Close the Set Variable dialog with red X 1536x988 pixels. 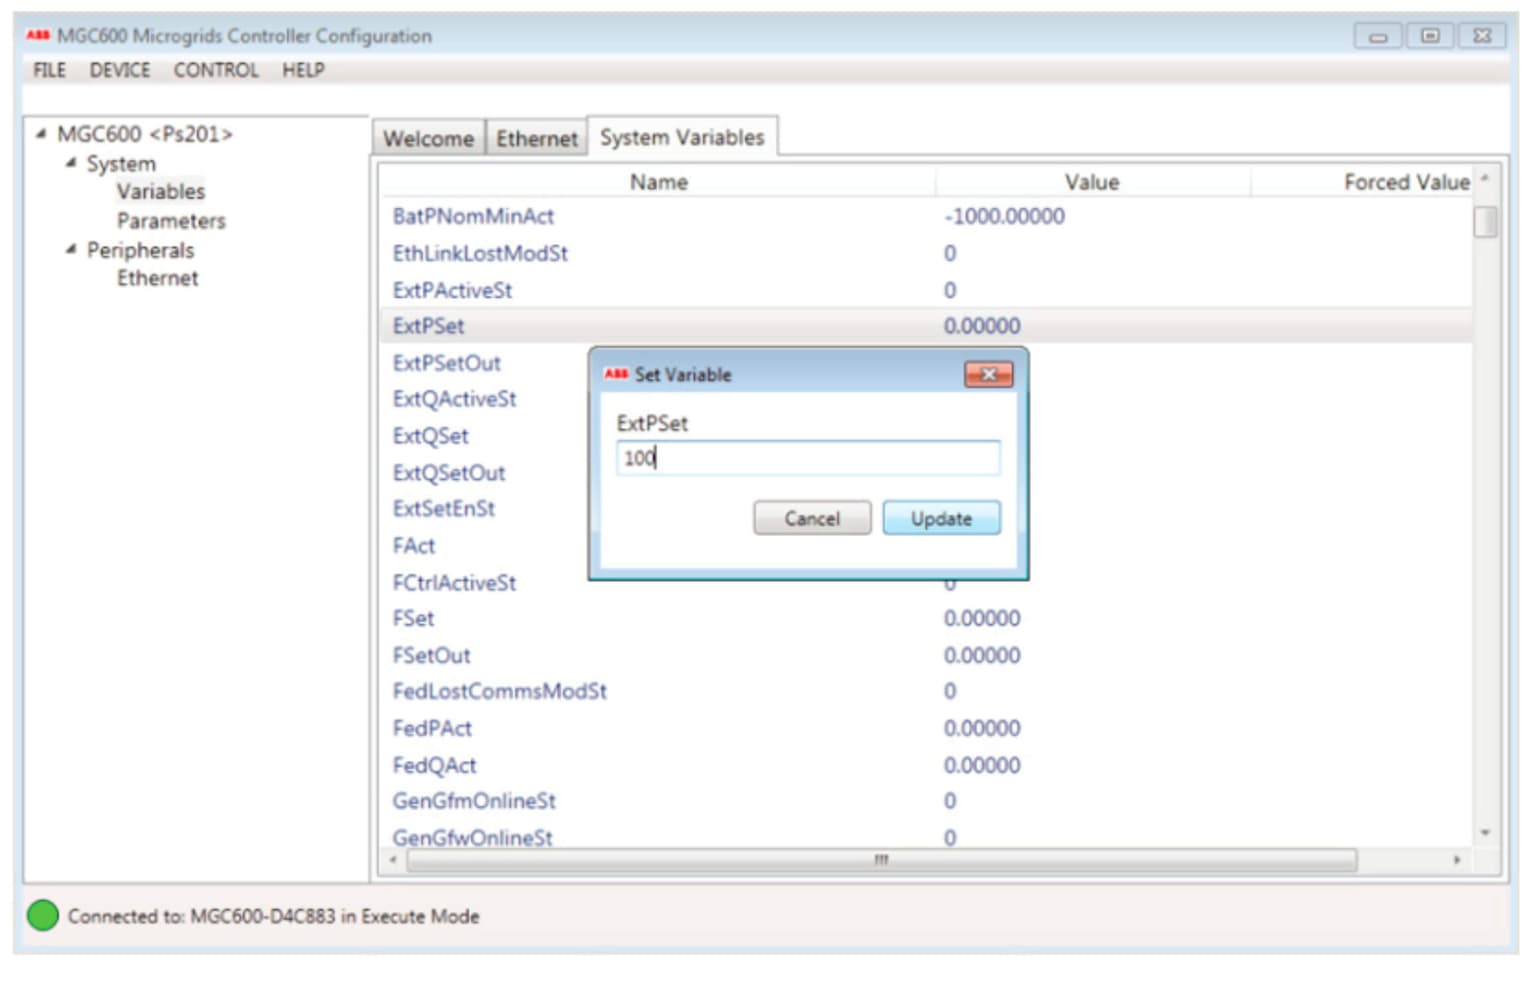[x=988, y=374]
